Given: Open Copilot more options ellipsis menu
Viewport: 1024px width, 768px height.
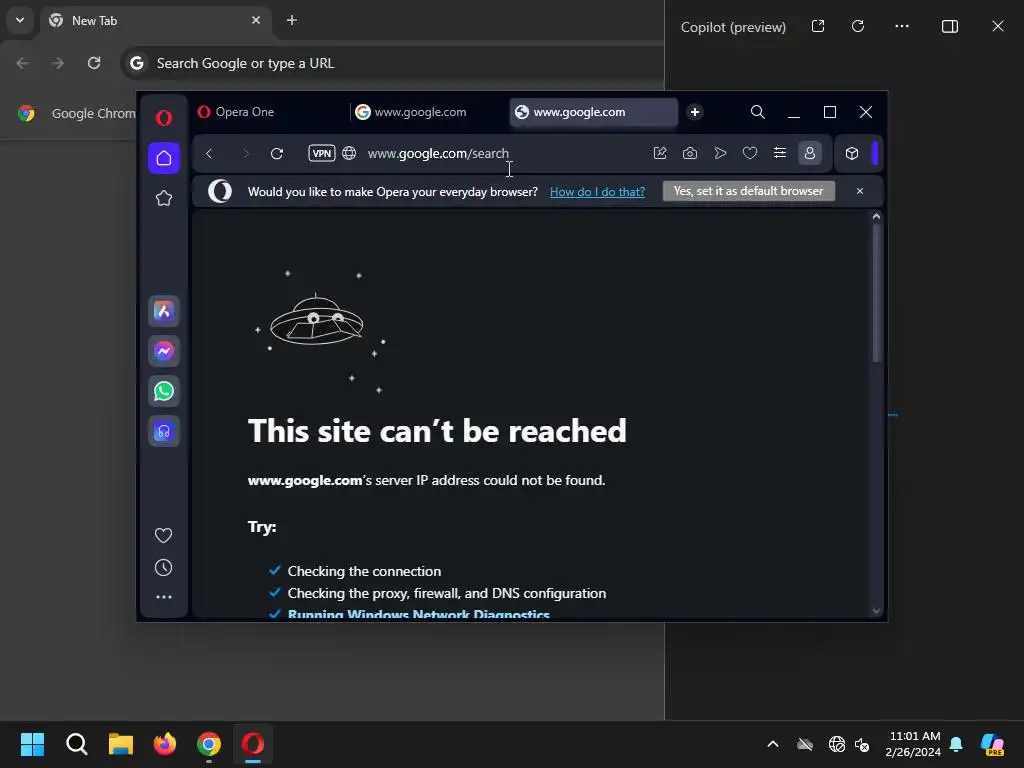Looking at the screenshot, I should (902, 26).
